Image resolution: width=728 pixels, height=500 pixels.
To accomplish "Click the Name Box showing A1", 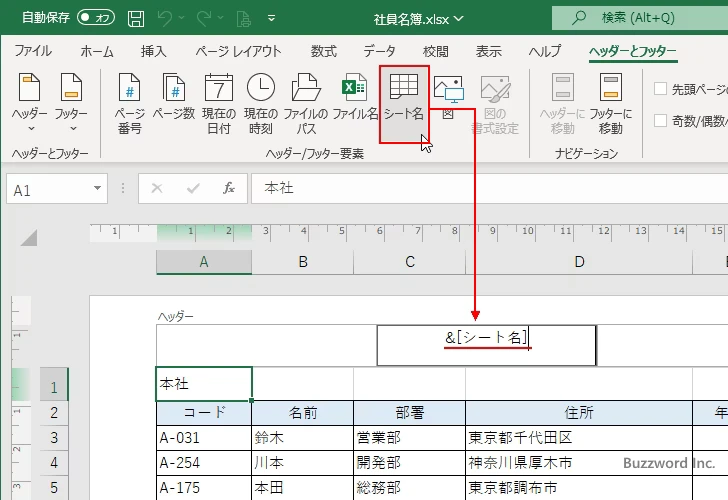I will [x=49, y=189].
